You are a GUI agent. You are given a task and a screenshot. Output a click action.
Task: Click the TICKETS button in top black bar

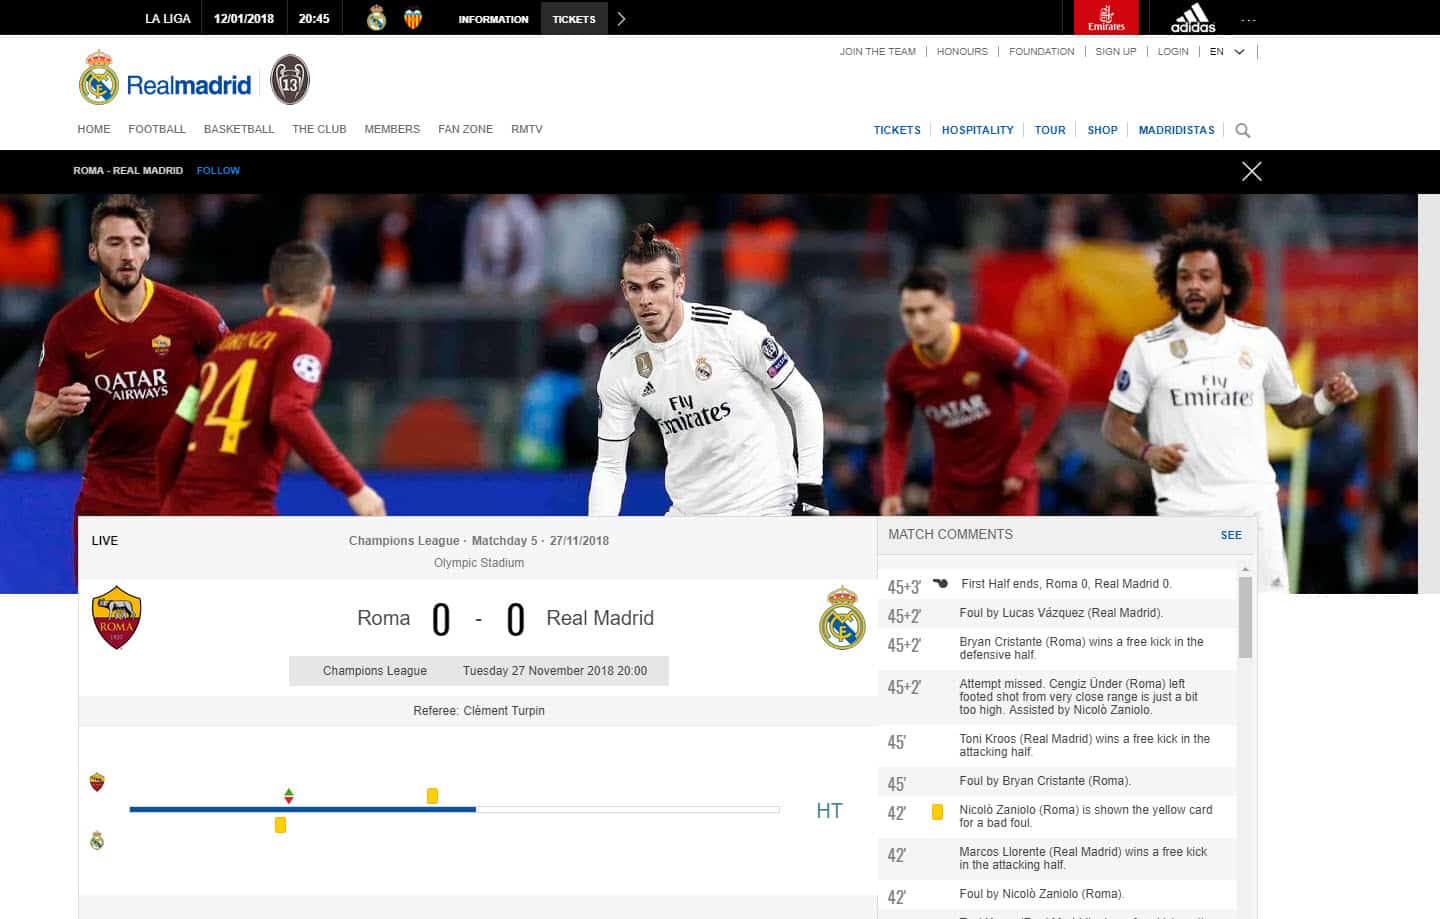click(574, 19)
